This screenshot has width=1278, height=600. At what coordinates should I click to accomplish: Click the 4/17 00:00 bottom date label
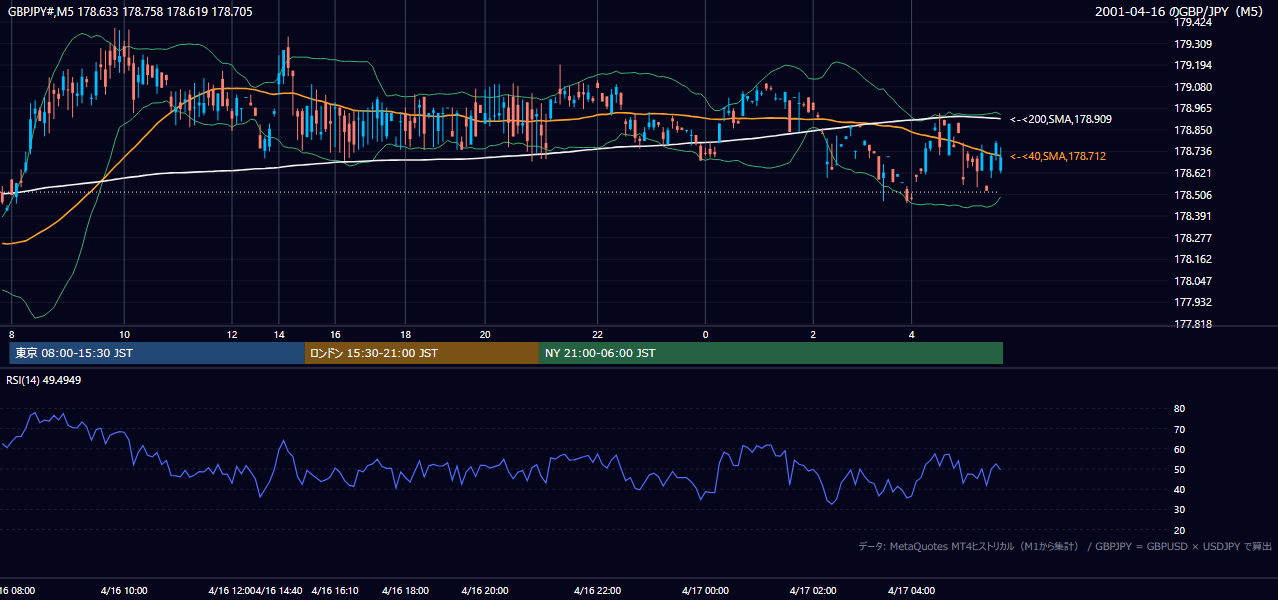[x=705, y=590]
